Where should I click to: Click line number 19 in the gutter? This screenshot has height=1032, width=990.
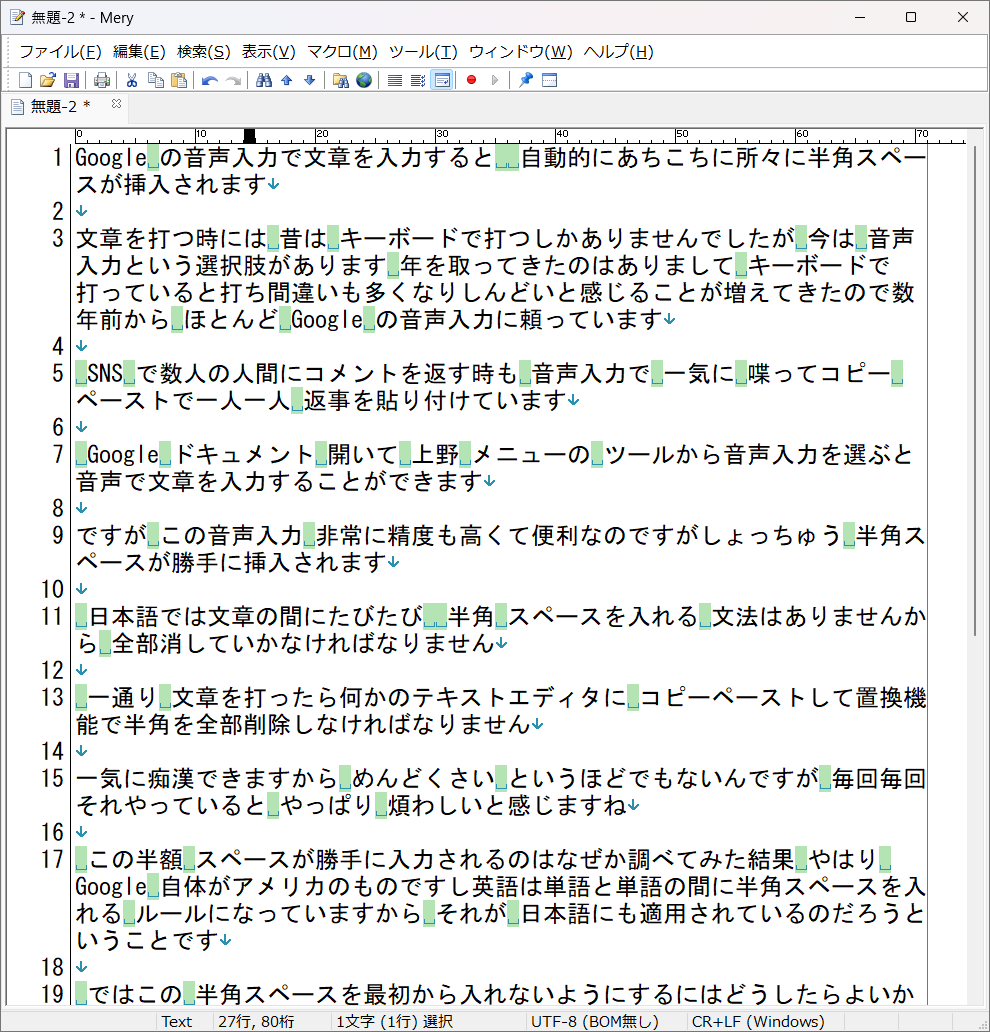click(52, 994)
